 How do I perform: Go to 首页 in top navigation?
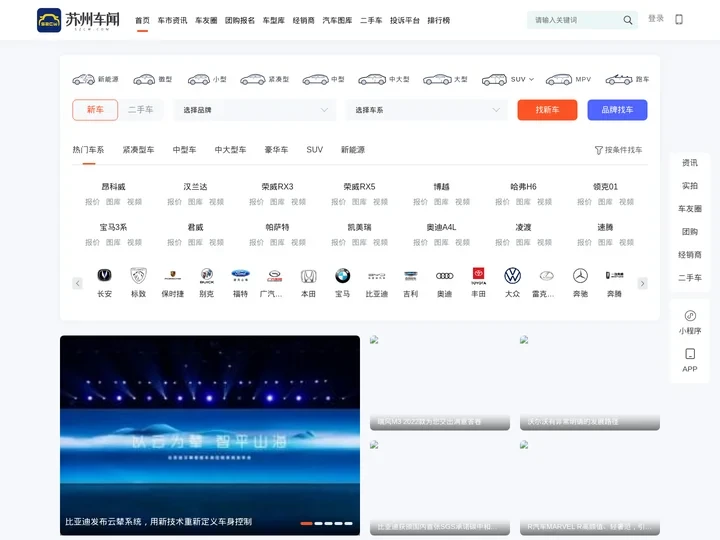[x=142, y=20]
